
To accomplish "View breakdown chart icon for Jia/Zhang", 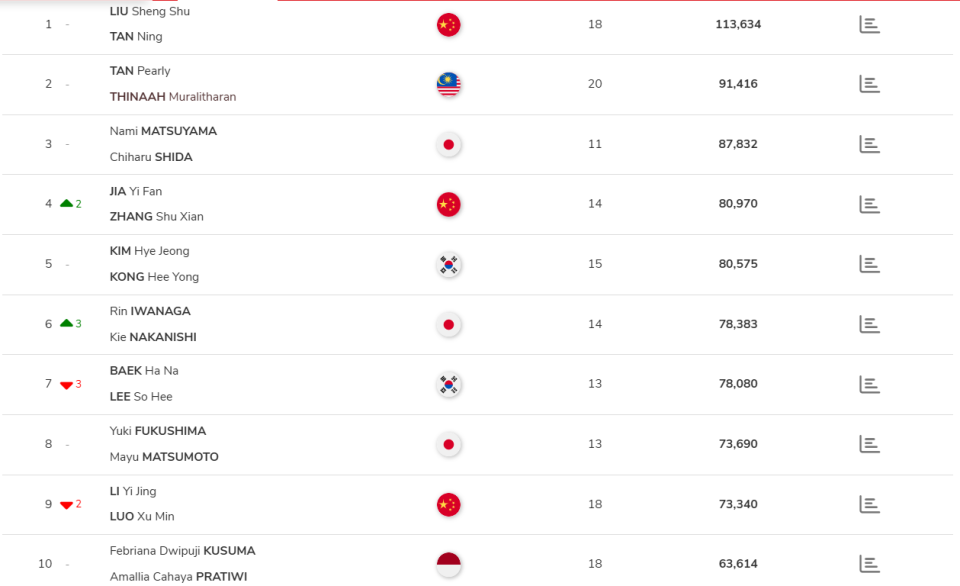I will point(869,204).
